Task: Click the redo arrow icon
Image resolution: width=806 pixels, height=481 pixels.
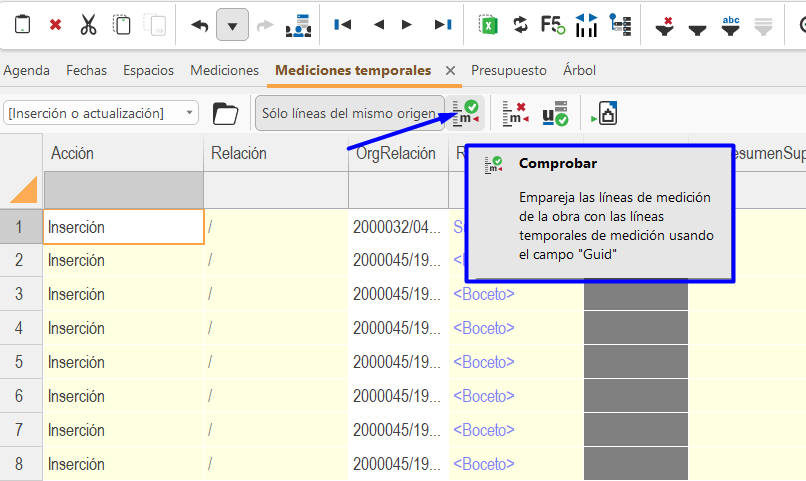Action: (265, 25)
